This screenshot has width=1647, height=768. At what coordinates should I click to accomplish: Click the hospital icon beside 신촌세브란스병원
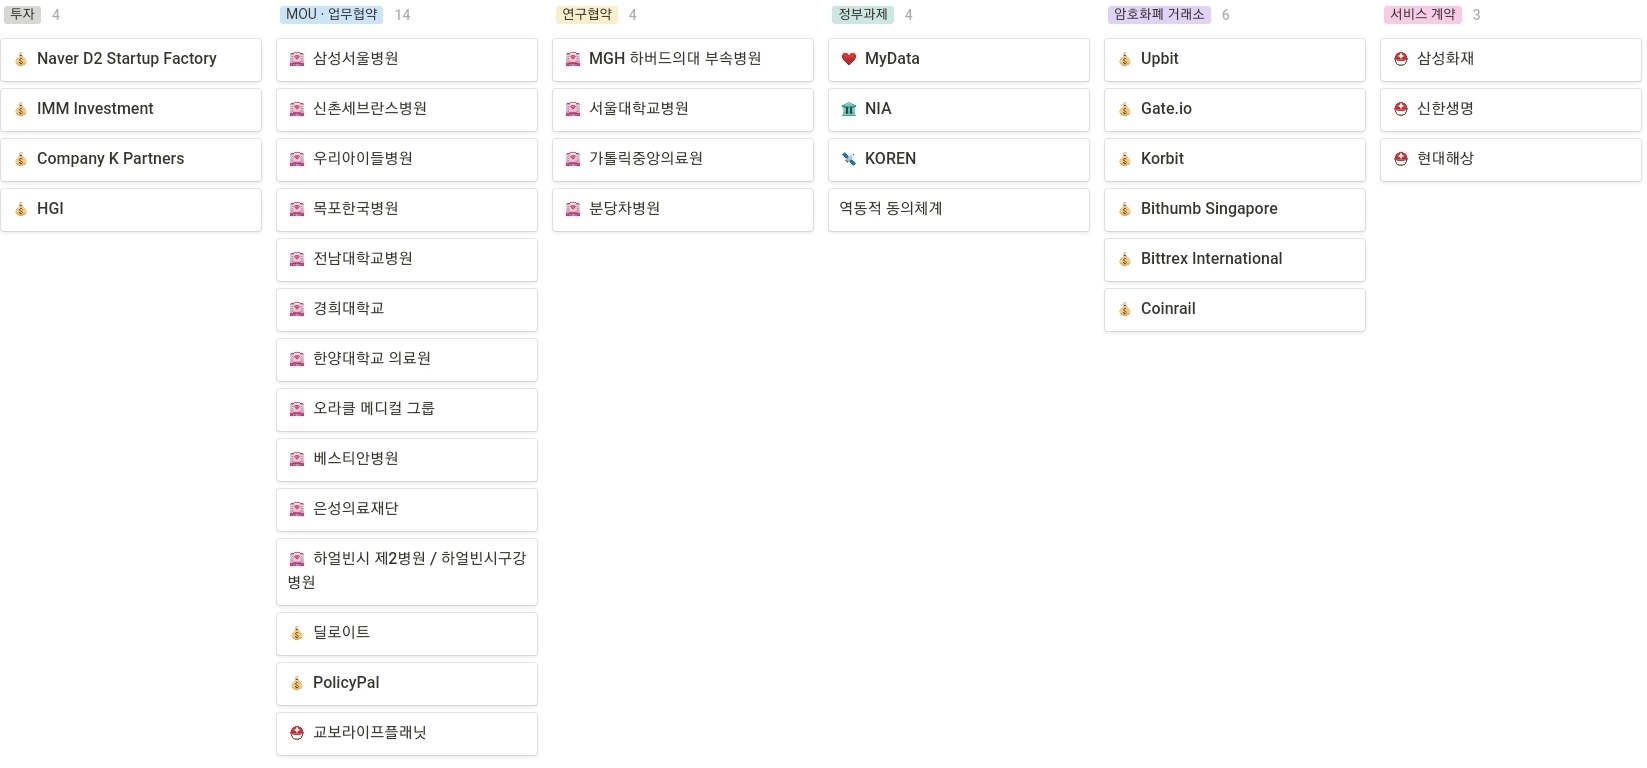point(297,109)
